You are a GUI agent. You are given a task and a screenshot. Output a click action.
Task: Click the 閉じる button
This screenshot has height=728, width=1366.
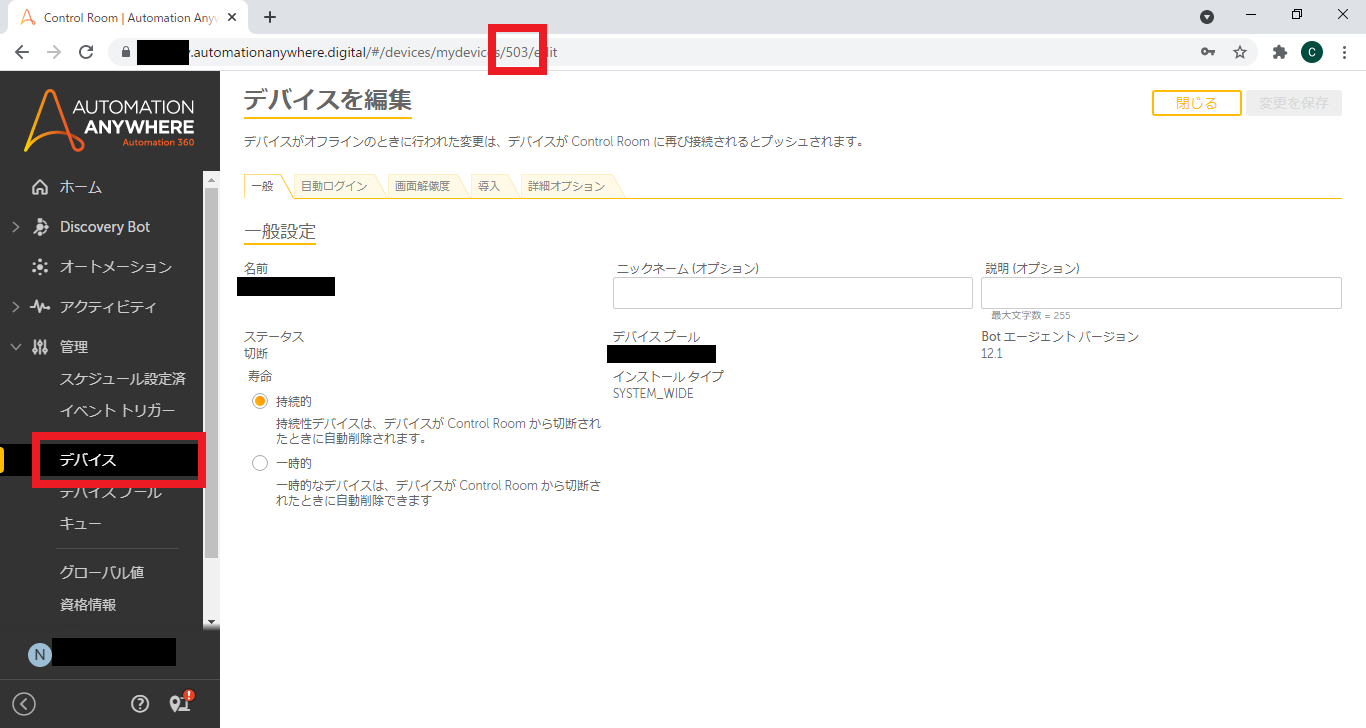click(x=1197, y=103)
